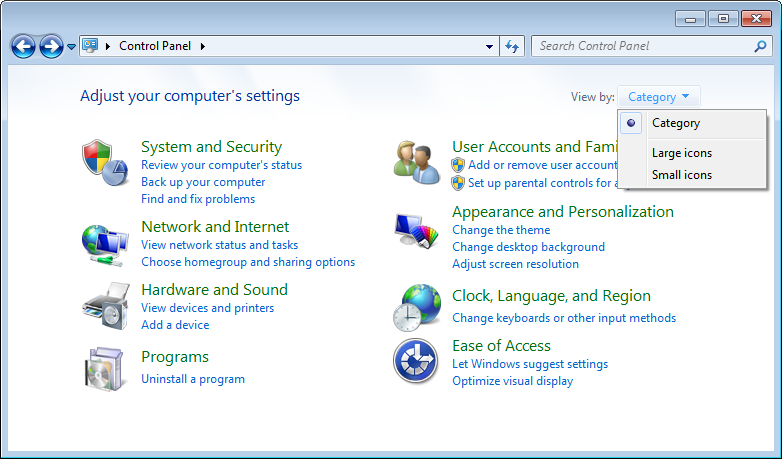Click the Control Panel icon in address bar
Viewport: 782px width, 459px height.
click(90, 46)
